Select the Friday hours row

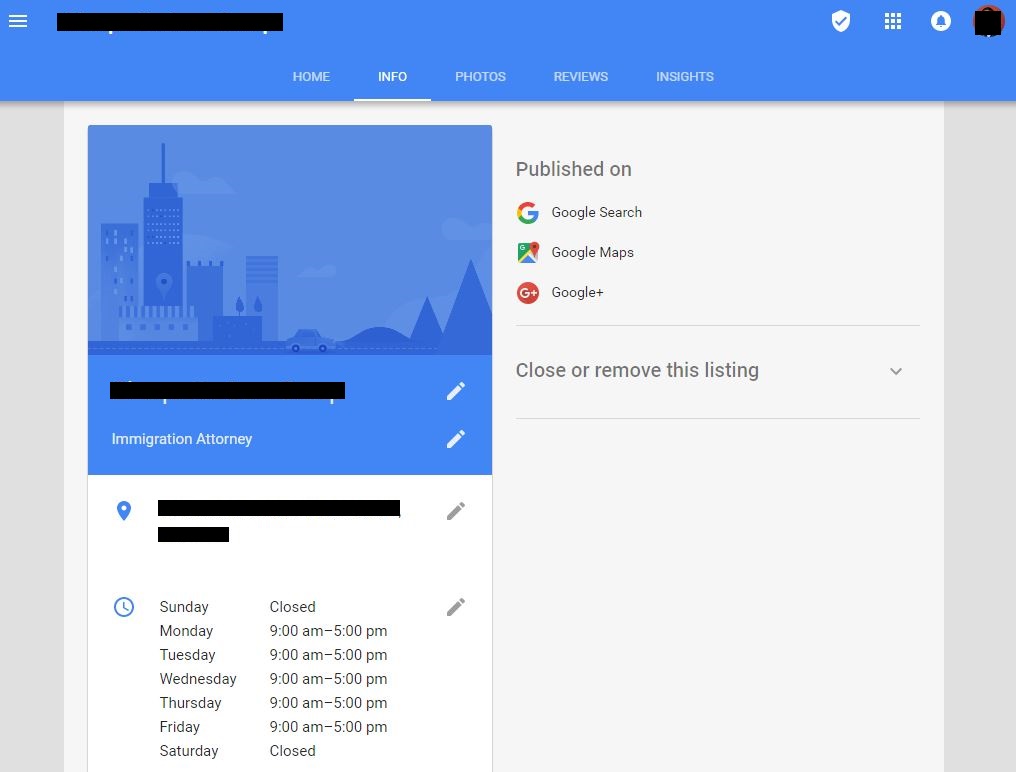coord(273,727)
